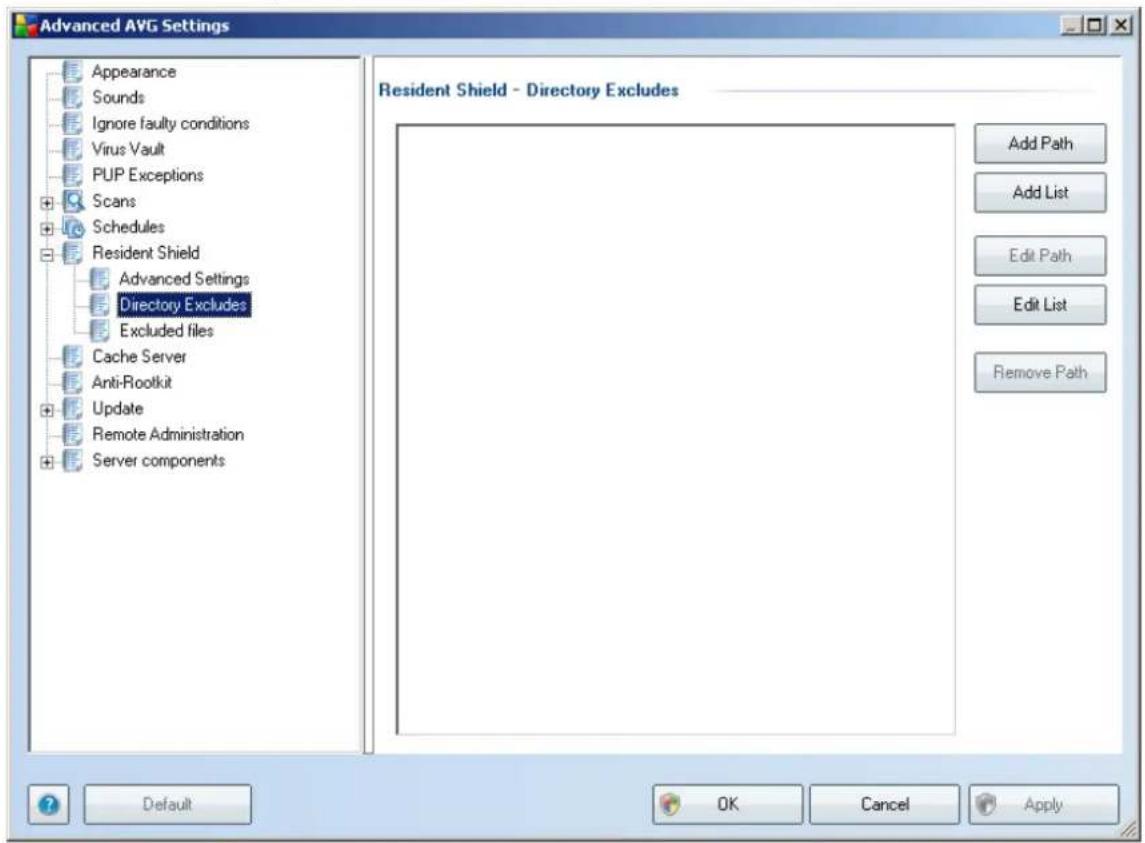
Task: Close the Advanced AVG Settings window
Action: 1121,26
